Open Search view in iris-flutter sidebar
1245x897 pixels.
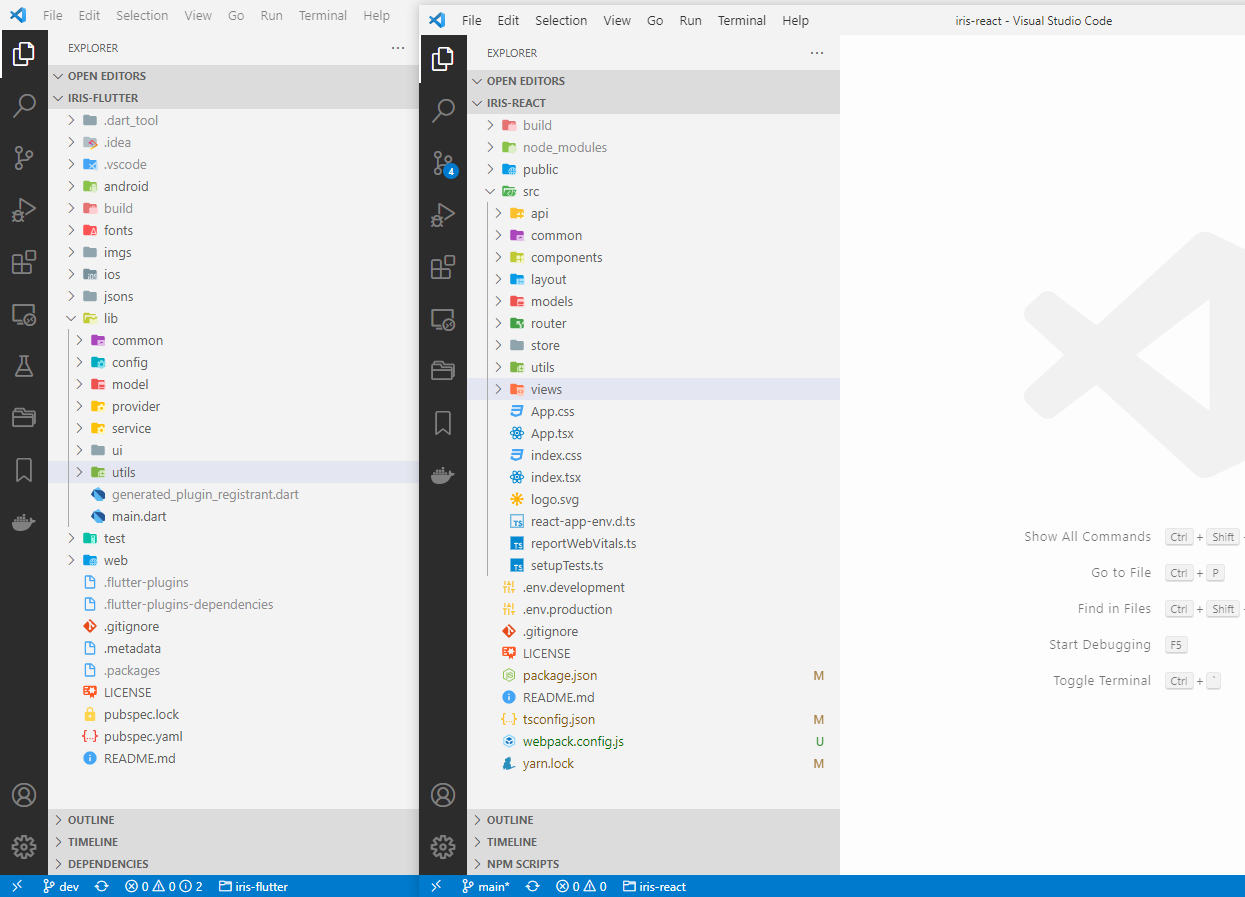pyautogui.click(x=24, y=105)
